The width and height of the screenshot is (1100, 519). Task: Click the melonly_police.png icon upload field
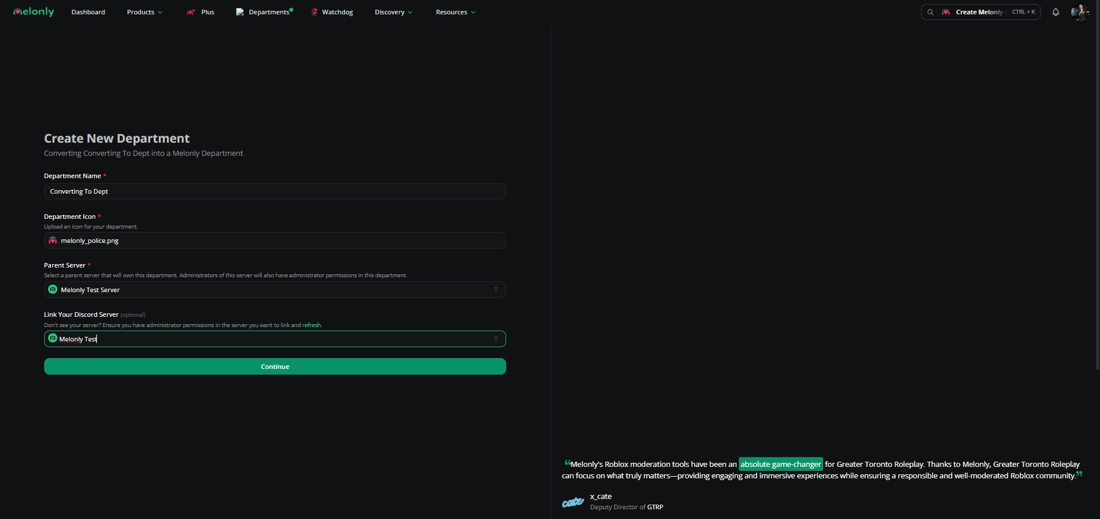(275, 241)
